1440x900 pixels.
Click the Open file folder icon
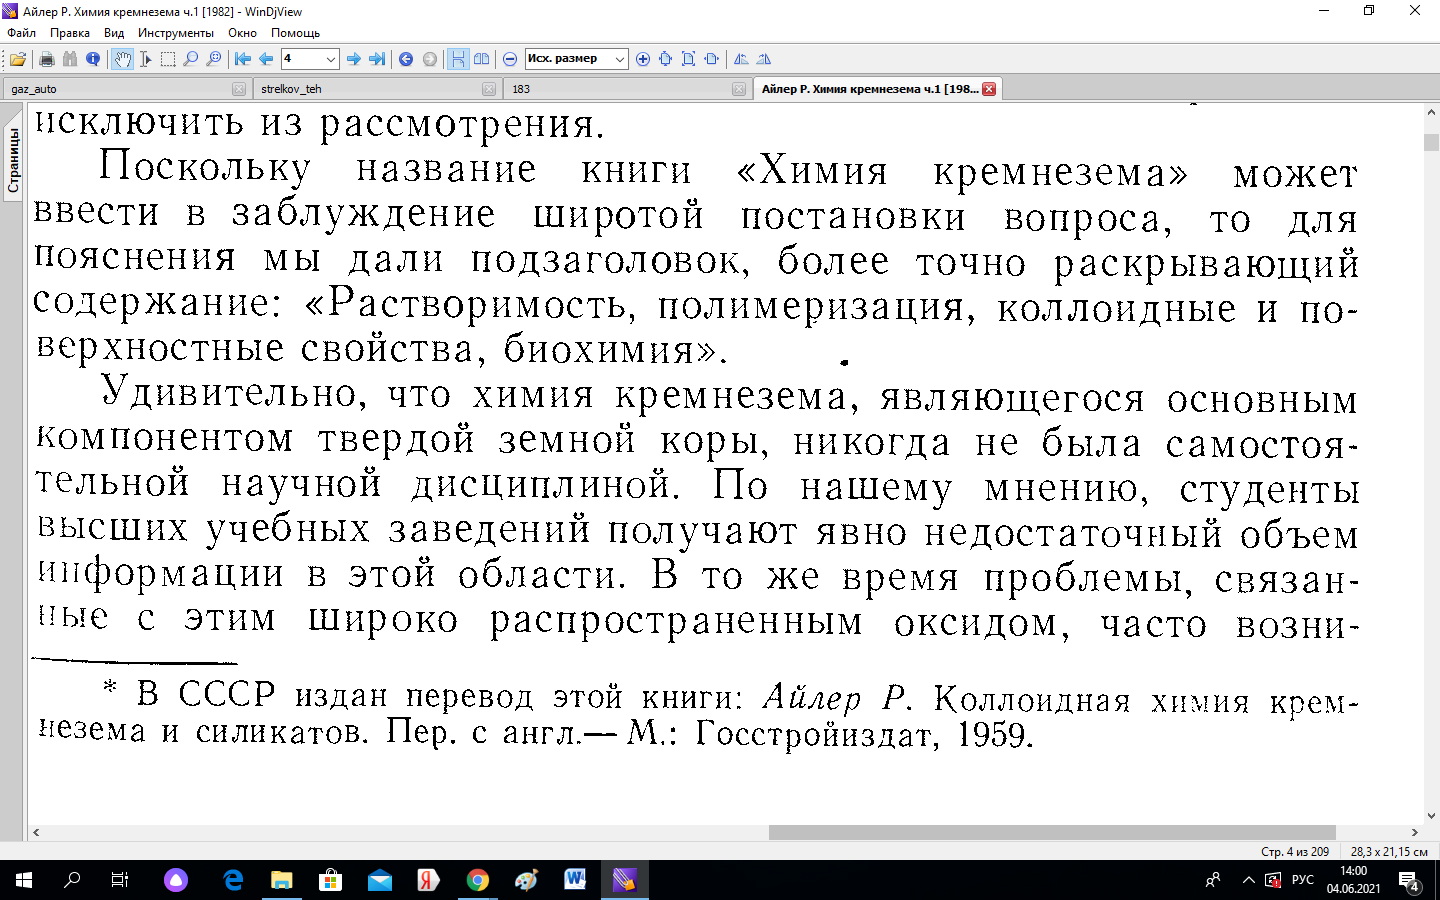tap(18, 59)
